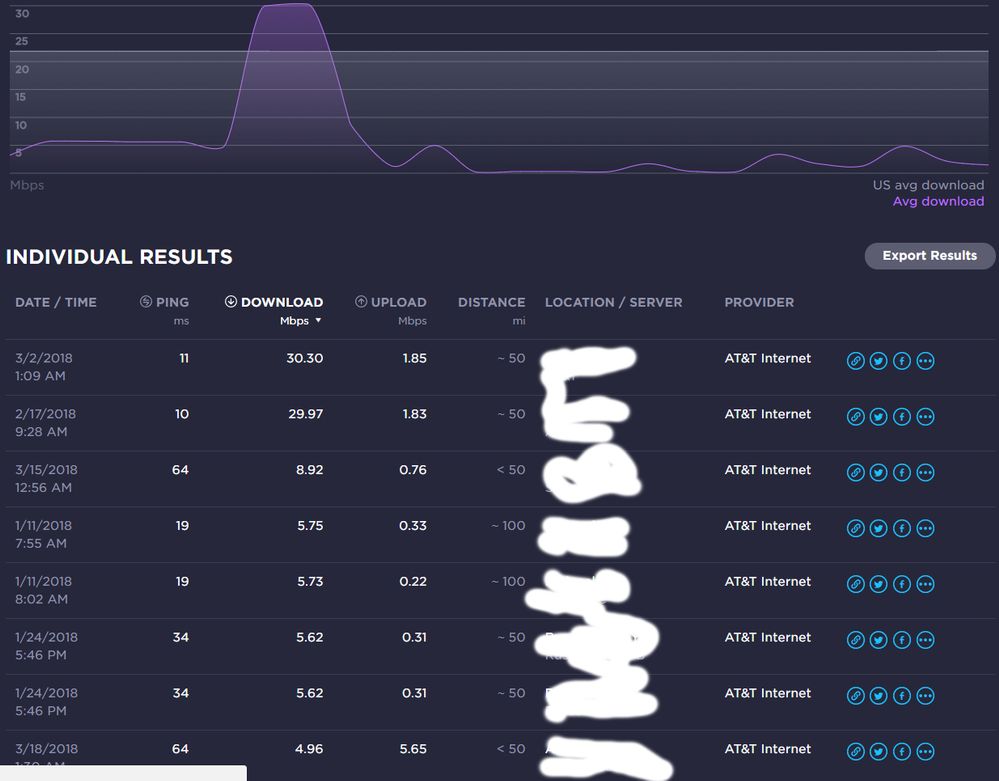Share 3/15/2018 result on Facebook
Image resolution: width=999 pixels, height=781 pixels.
point(902,473)
